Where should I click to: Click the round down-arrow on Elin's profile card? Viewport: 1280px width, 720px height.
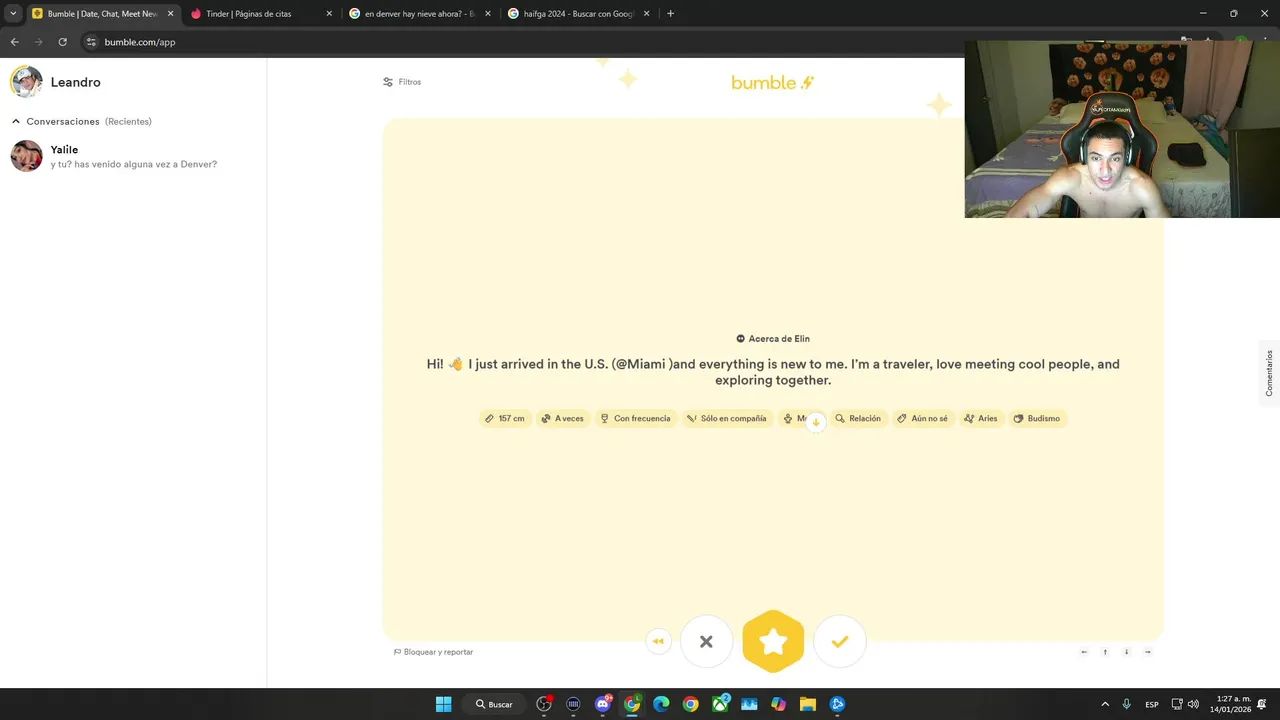(x=816, y=422)
